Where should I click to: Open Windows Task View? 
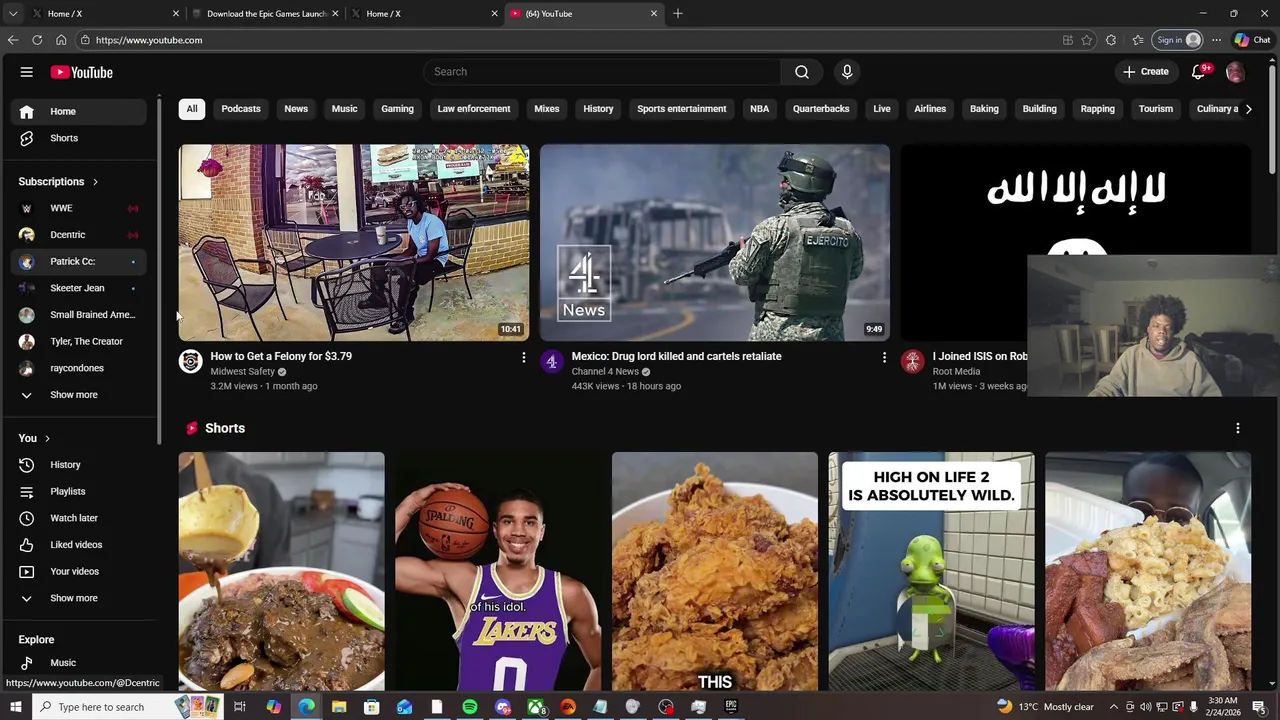click(x=240, y=707)
